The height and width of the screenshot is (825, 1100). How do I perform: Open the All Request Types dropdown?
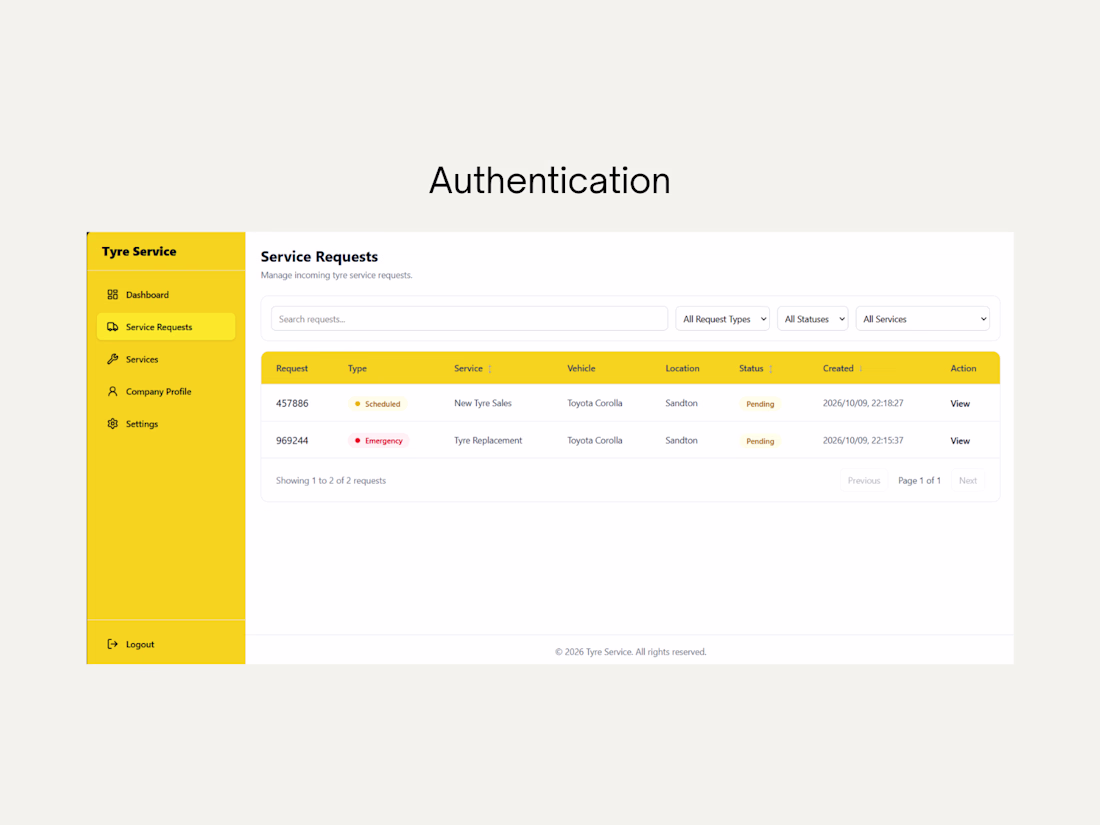tap(723, 319)
